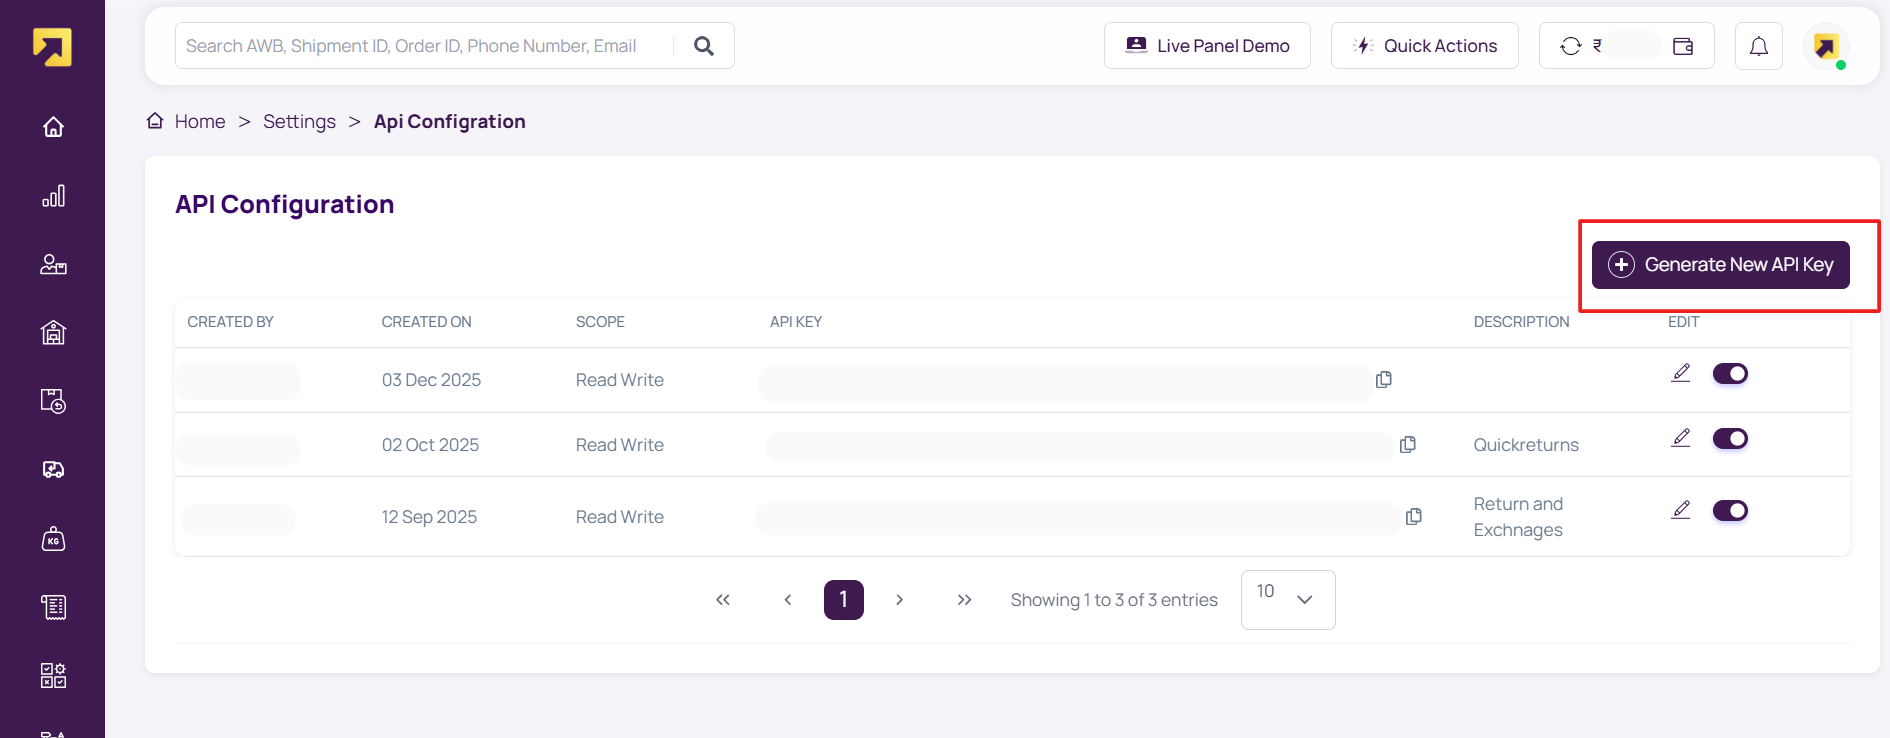Screen dimensions: 1890x738
Task: Click the notification bell icon
Action: coord(1758,46)
